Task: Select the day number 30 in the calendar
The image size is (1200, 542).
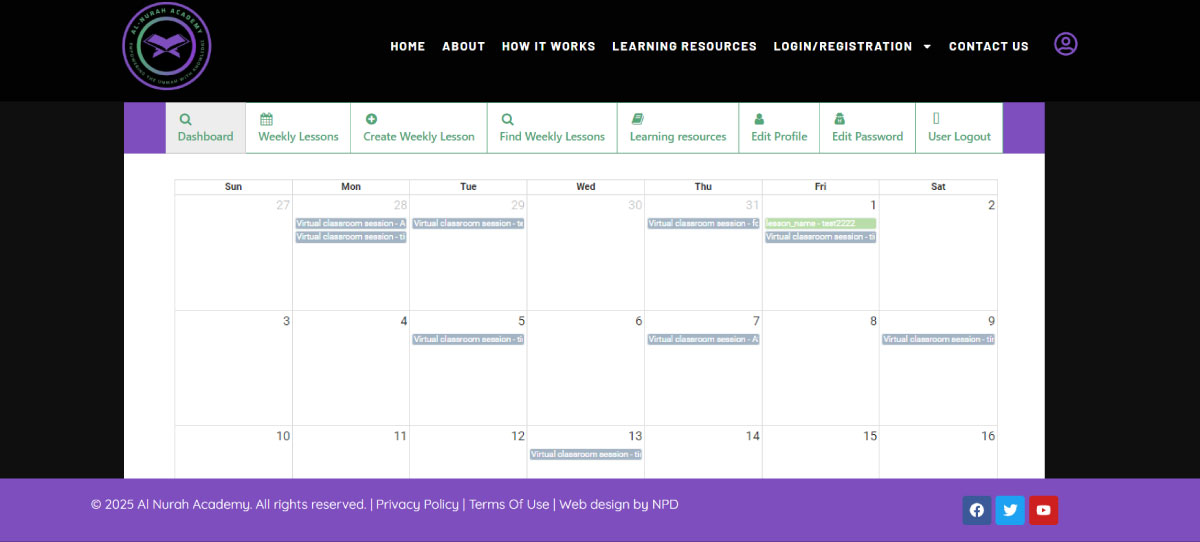Action: pos(635,205)
